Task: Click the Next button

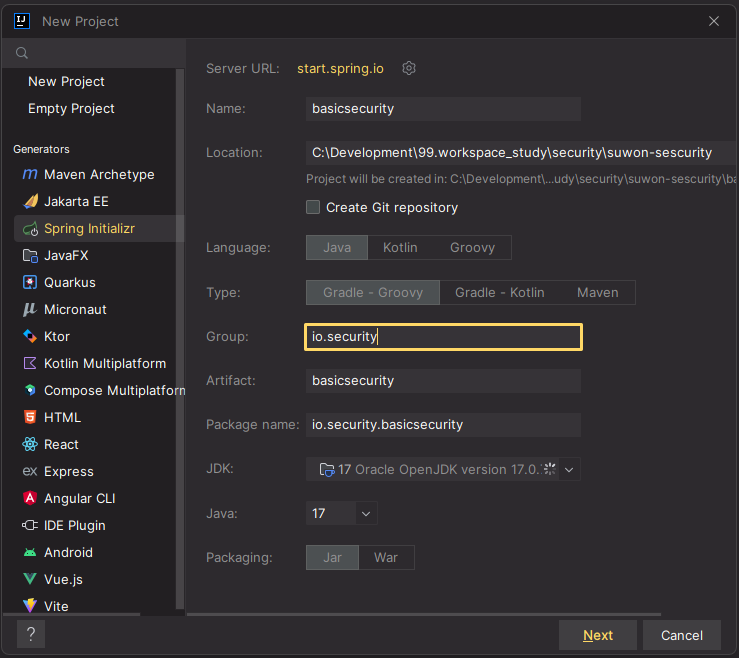Action: (598, 635)
